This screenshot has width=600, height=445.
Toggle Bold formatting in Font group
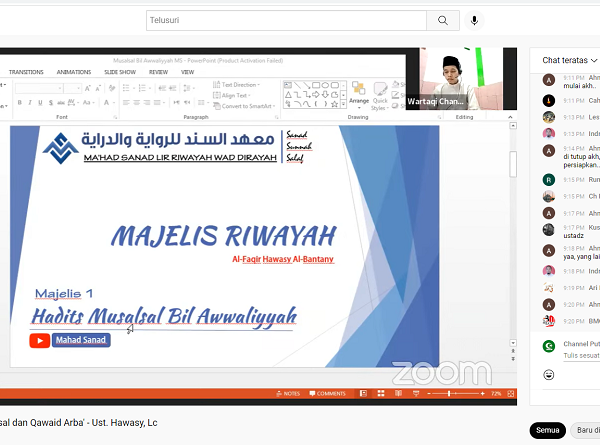[20, 103]
